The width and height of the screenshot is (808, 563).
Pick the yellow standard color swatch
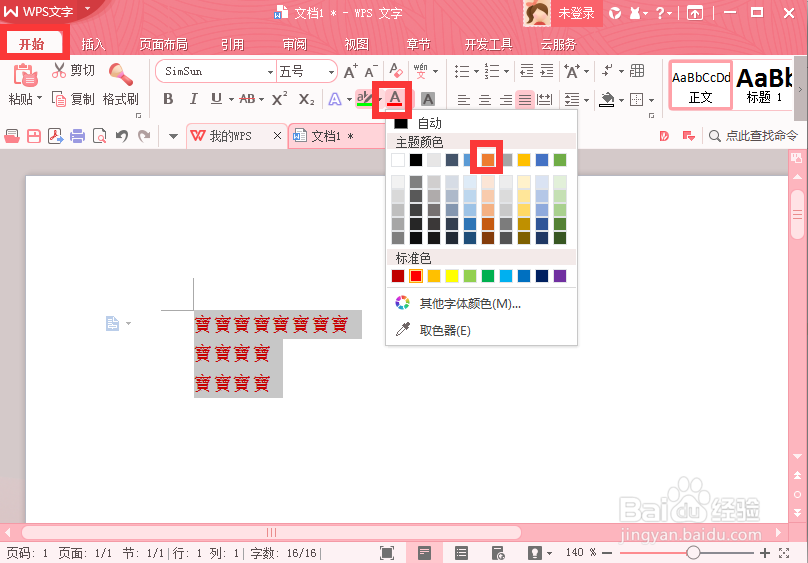[452, 276]
